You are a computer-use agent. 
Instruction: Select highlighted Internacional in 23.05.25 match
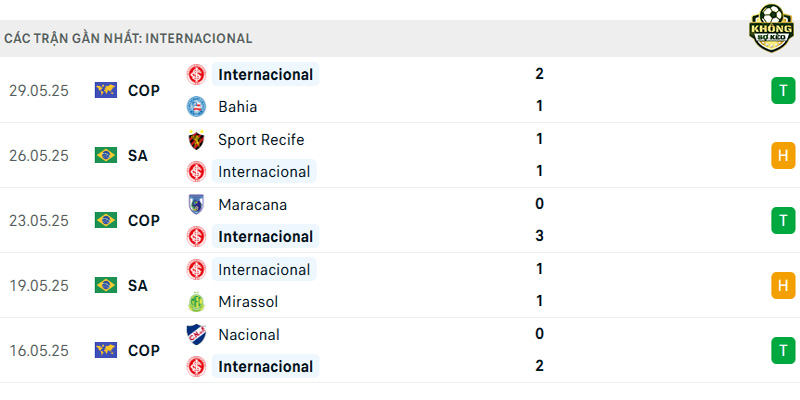pos(265,237)
